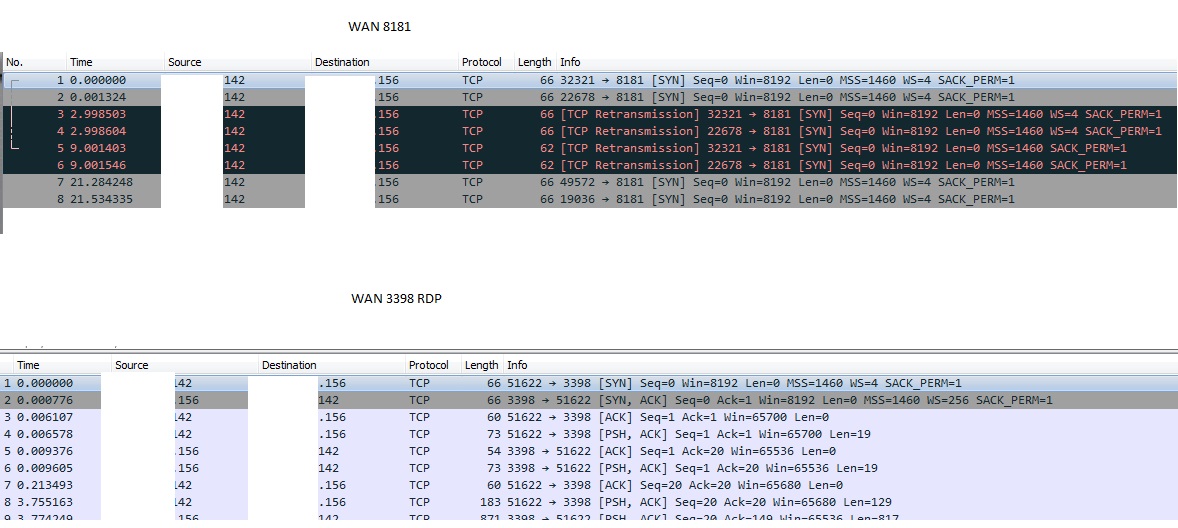Image resolution: width=1178 pixels, height=528 pixels.
Task: Select packet 8 at time 21.534335
Action: 590,199
